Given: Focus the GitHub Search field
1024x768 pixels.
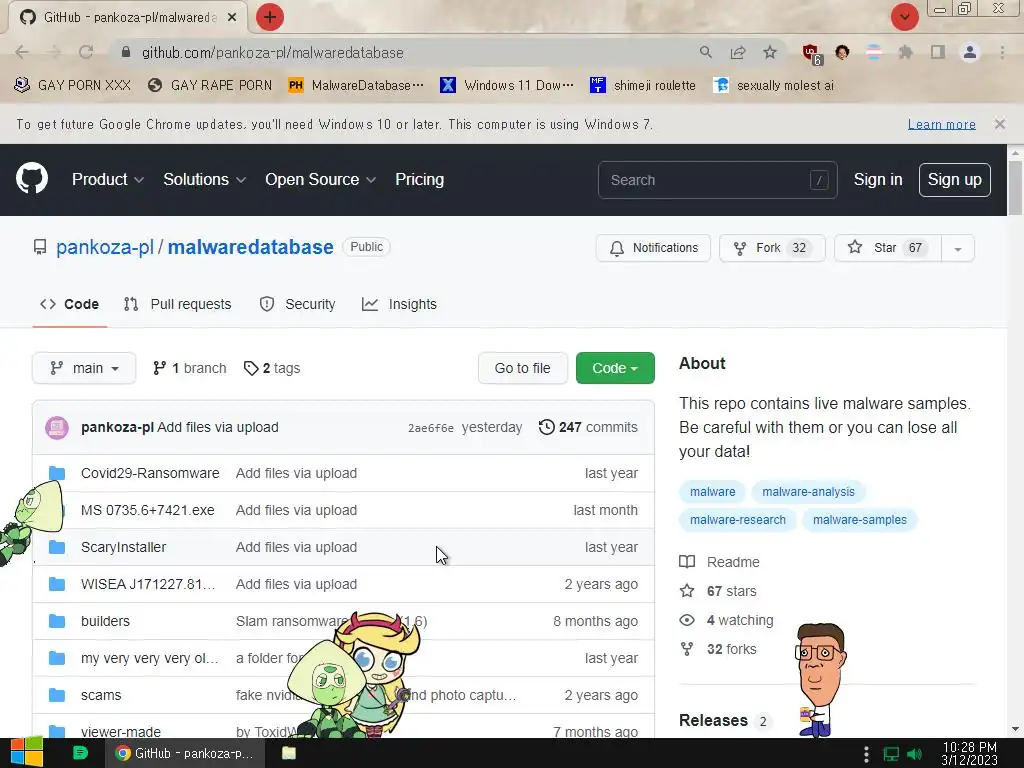Looking at the screenshot, I should coord(717,180).
